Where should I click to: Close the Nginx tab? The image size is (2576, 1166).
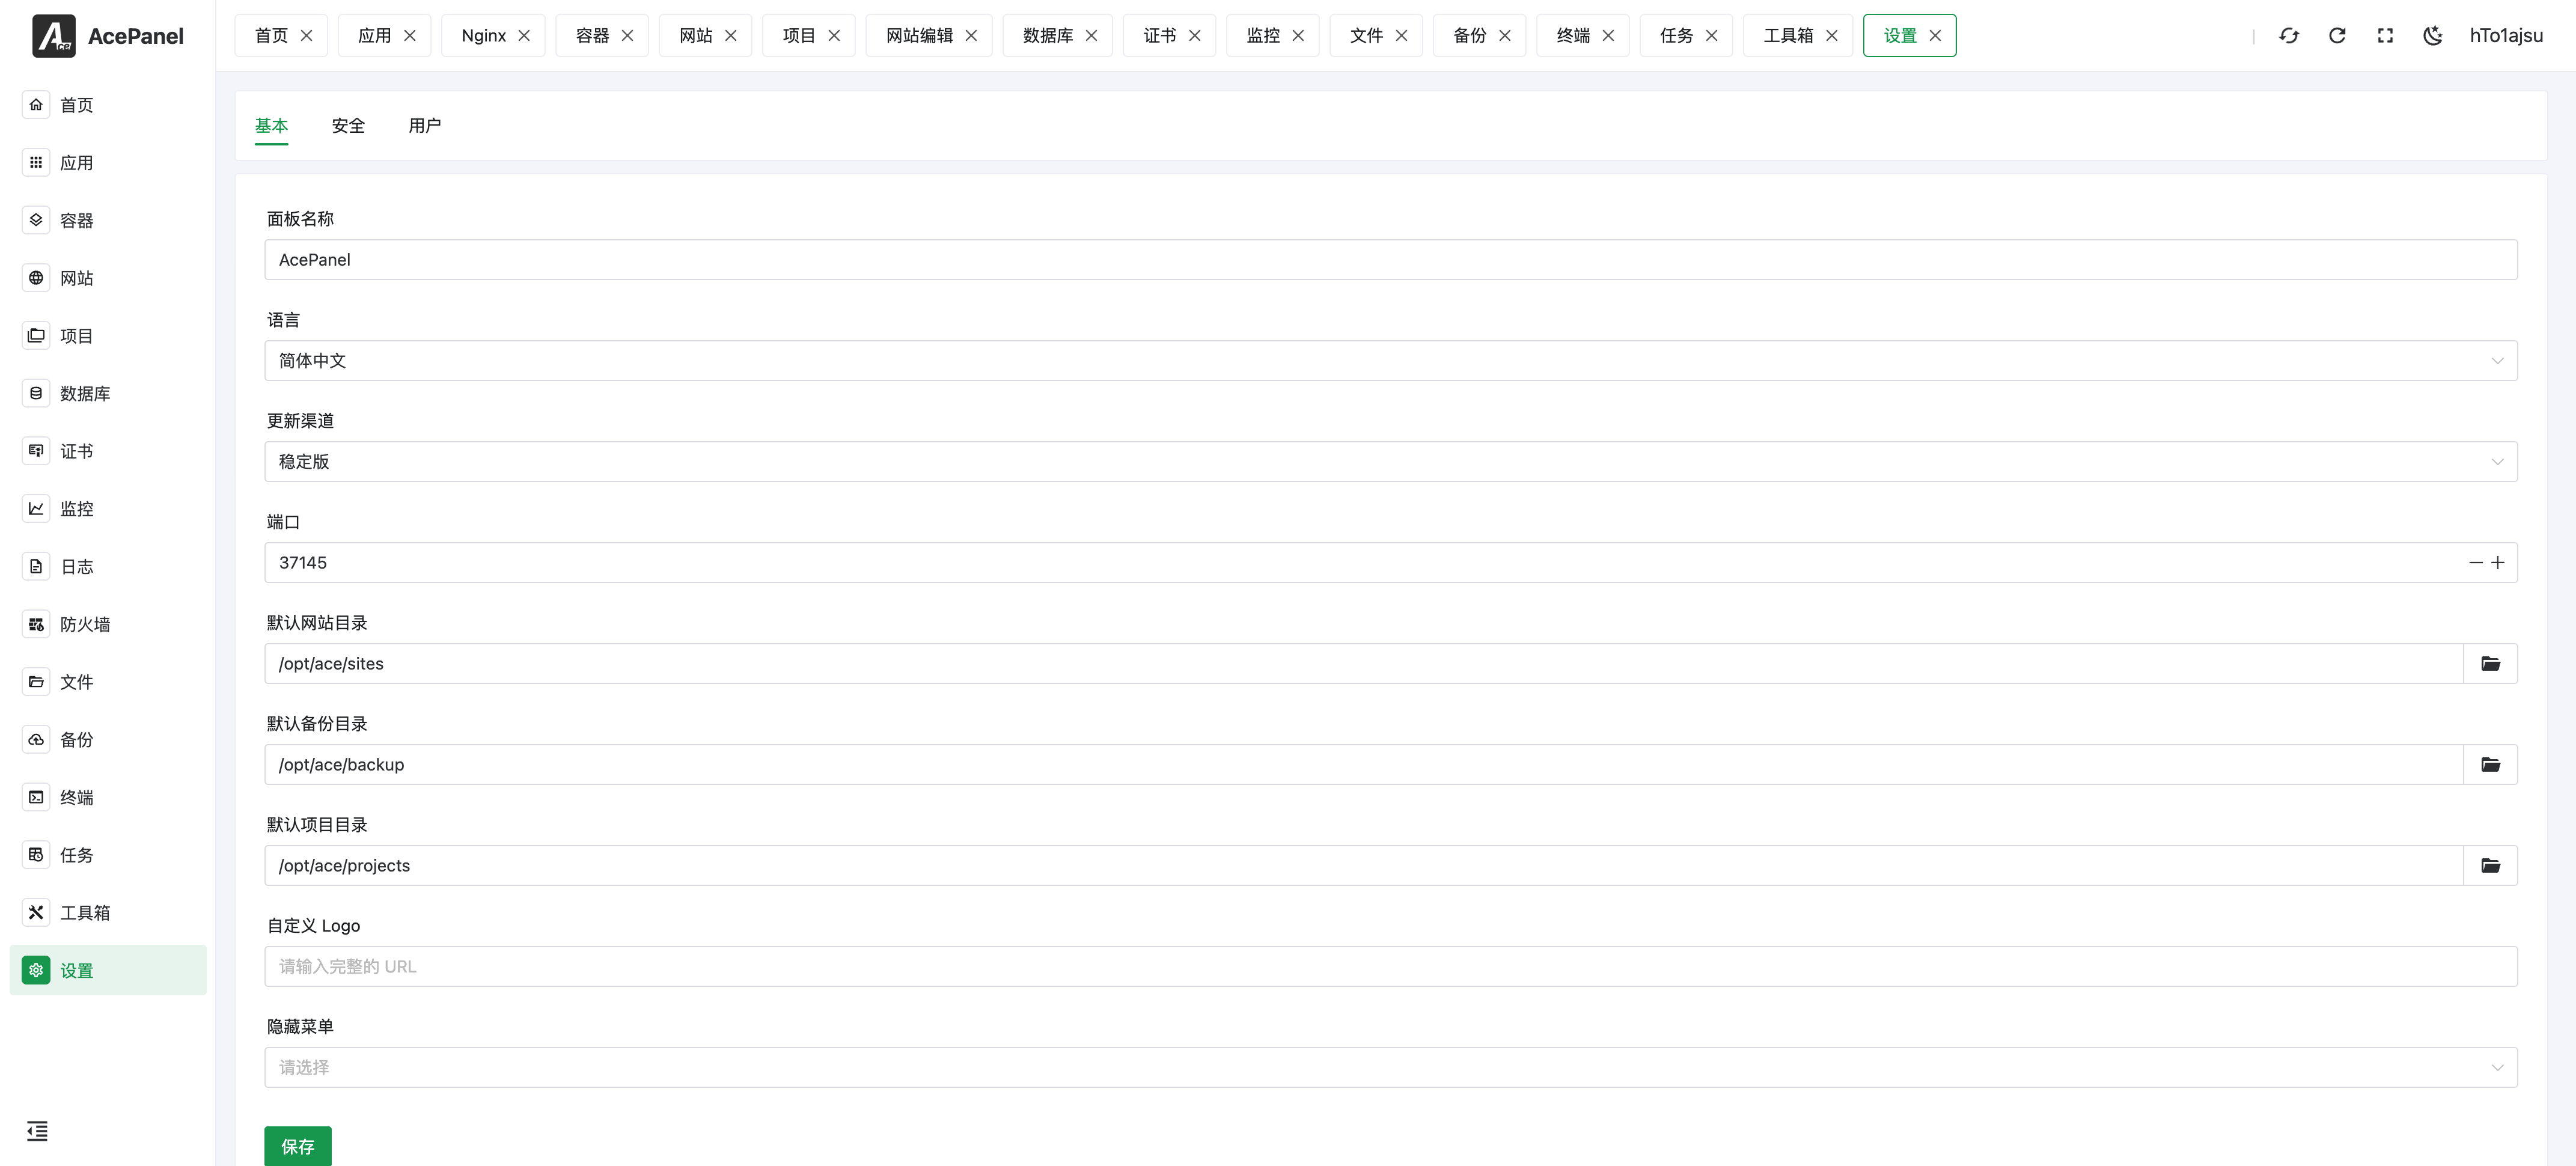[x=524, y=36]
